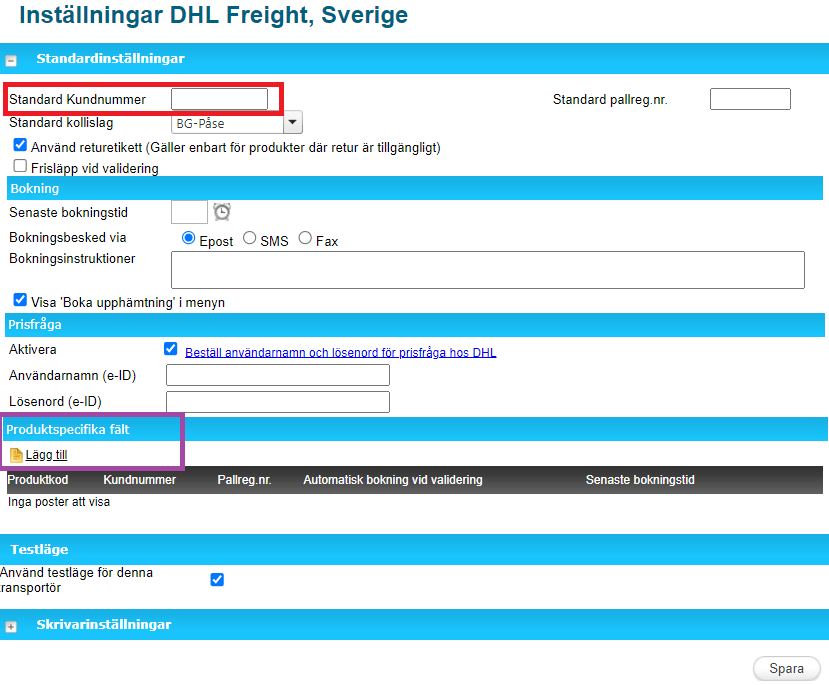Click the Lägg till link
829x685 pixels.
tap(46, 455)
